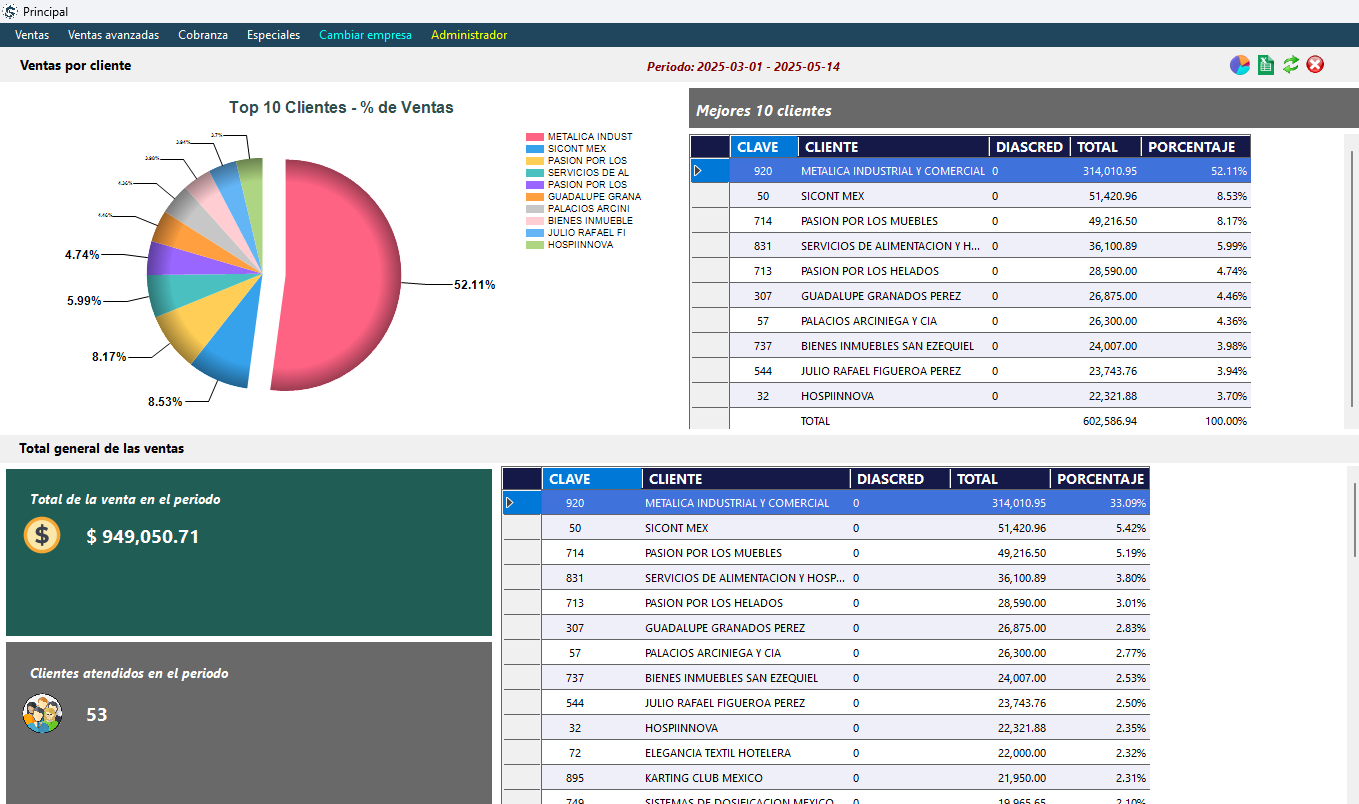This screenshot has width=1359, height=804.
Task: Open the Cobranza menu
Action: pos(203,35)
